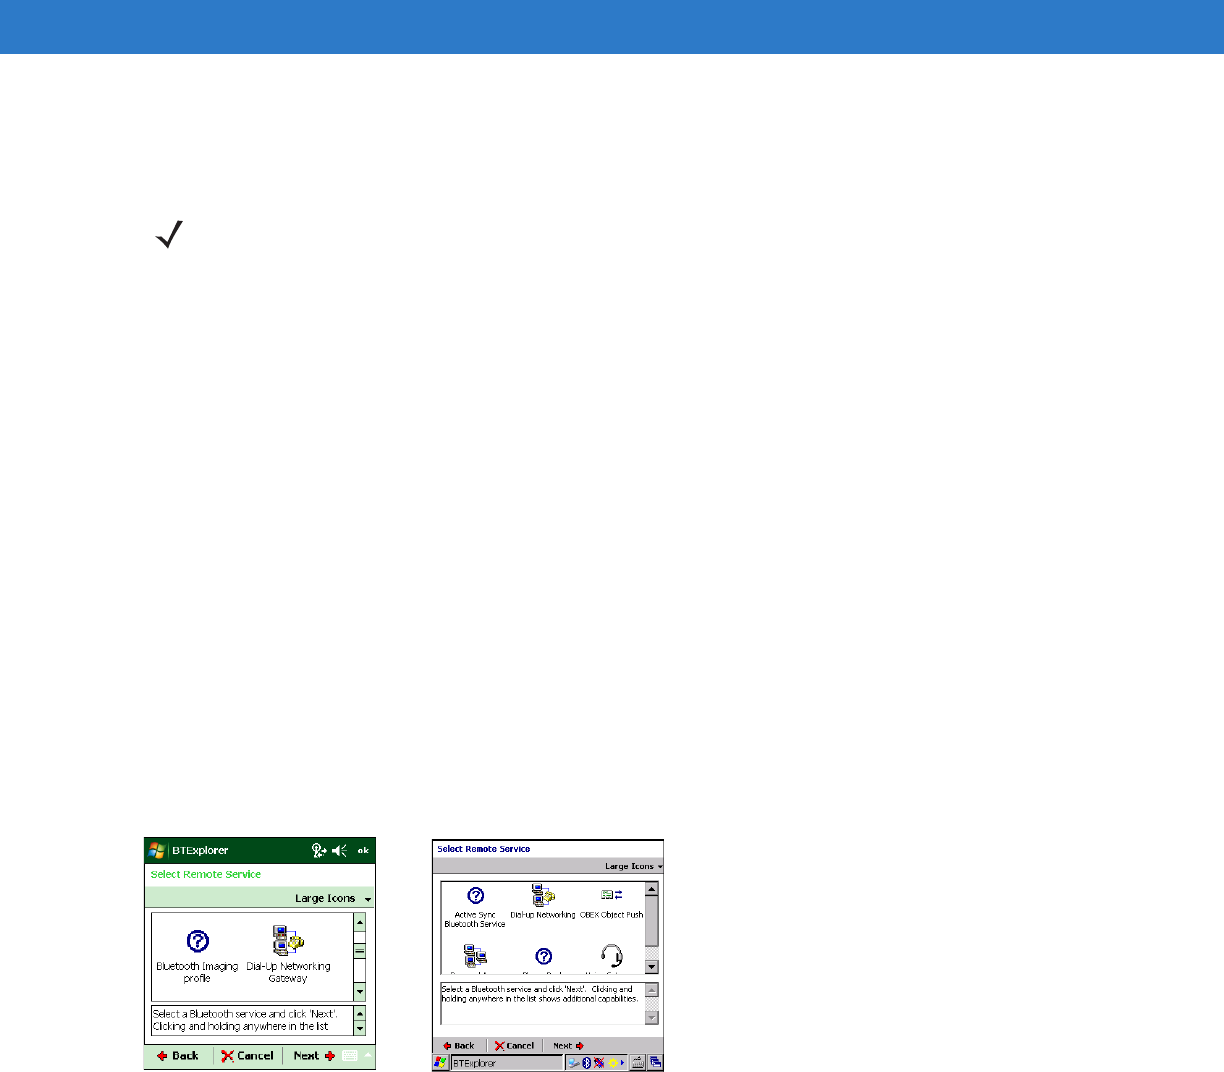Viewport: 1224px width, 1072px height.
Task: Click the 'Select Remote Service' heading in blue text
Action: [484, 849]
